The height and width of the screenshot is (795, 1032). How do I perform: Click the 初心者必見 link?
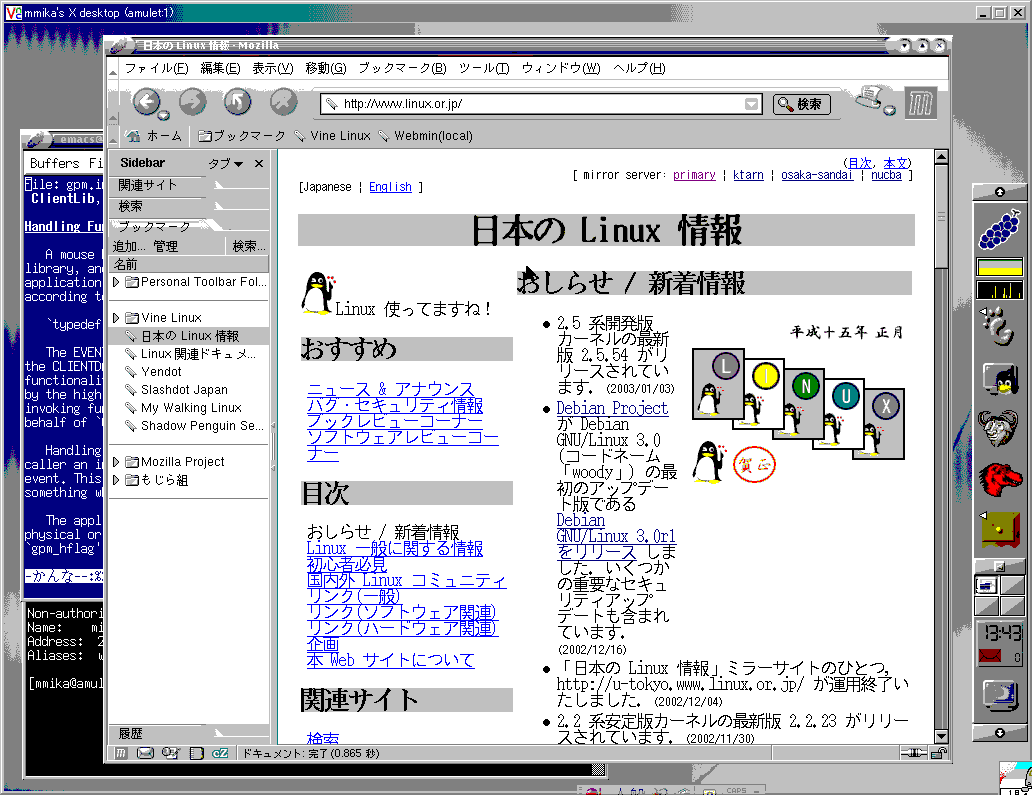pyautogui.click(x=347, y=565)
